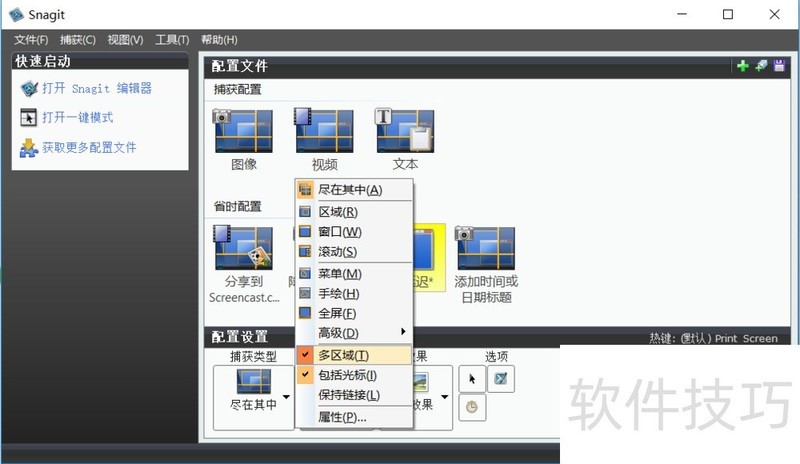This screenshot has height=464, width=800.
Task: Select the 视频 video capture profile
Action: (324, 140)
